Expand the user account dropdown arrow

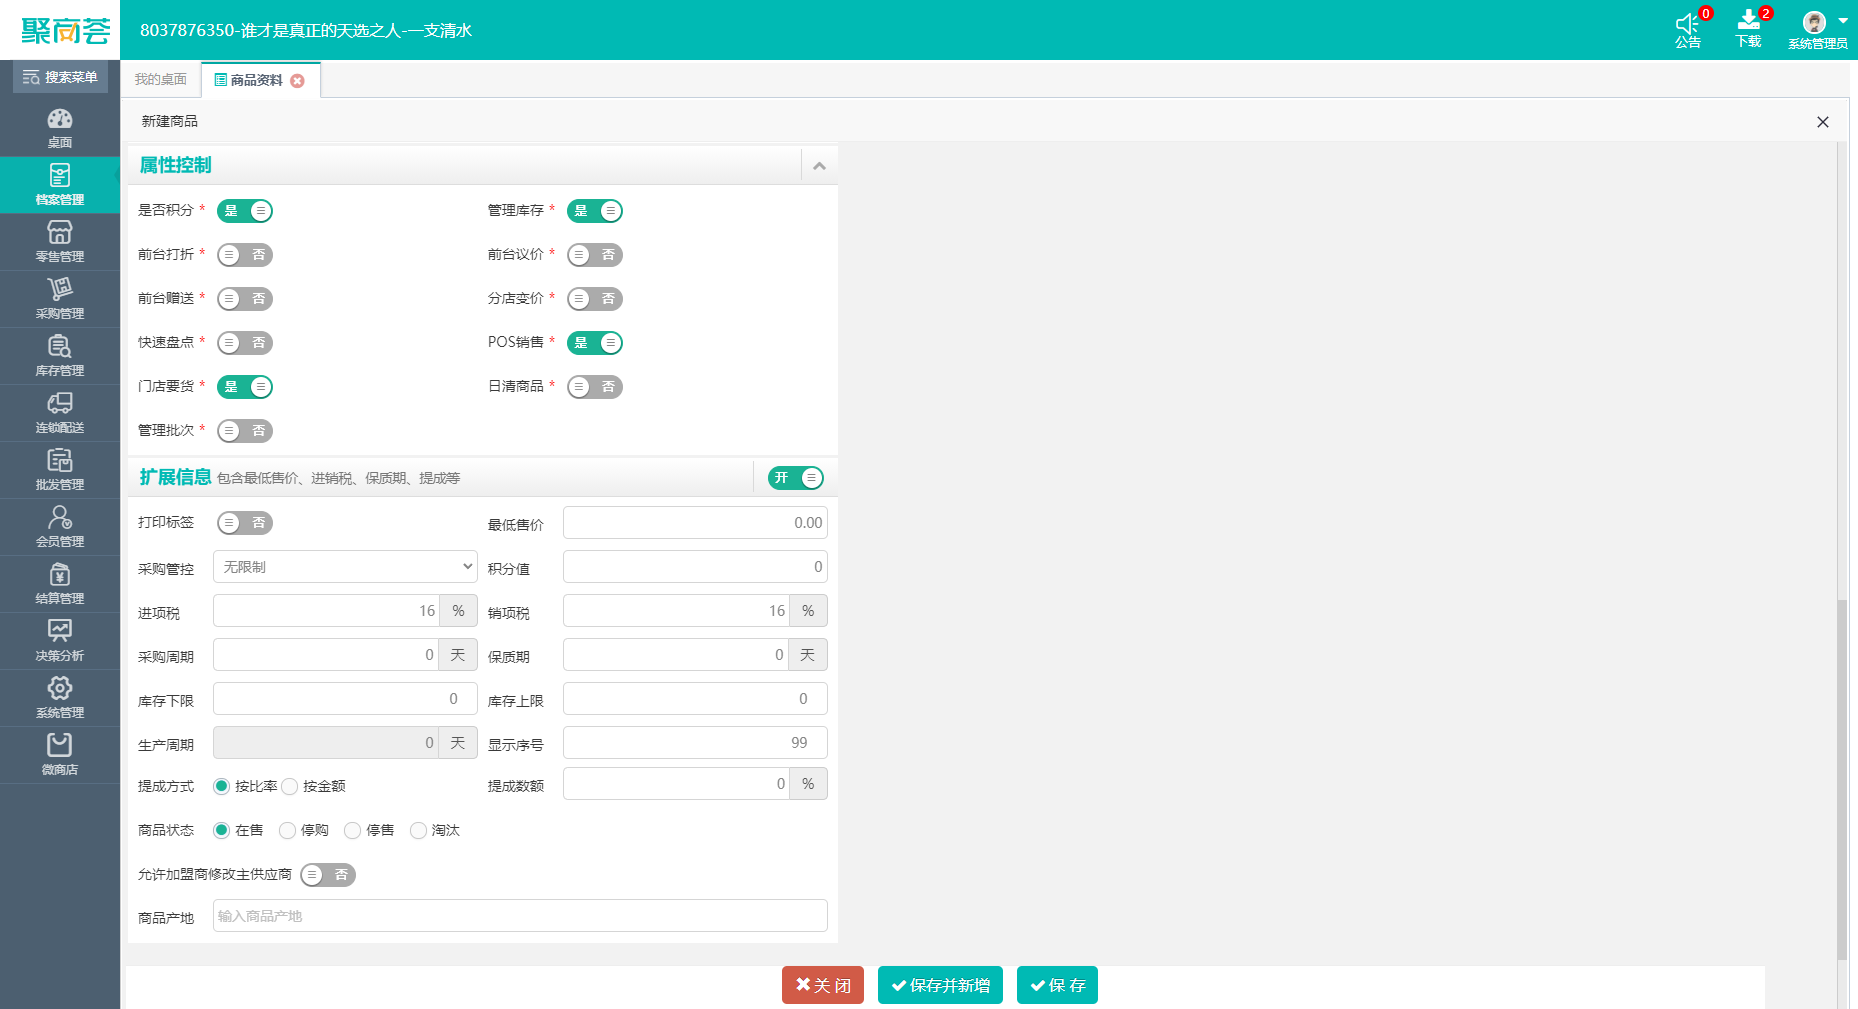point(1843,21)
